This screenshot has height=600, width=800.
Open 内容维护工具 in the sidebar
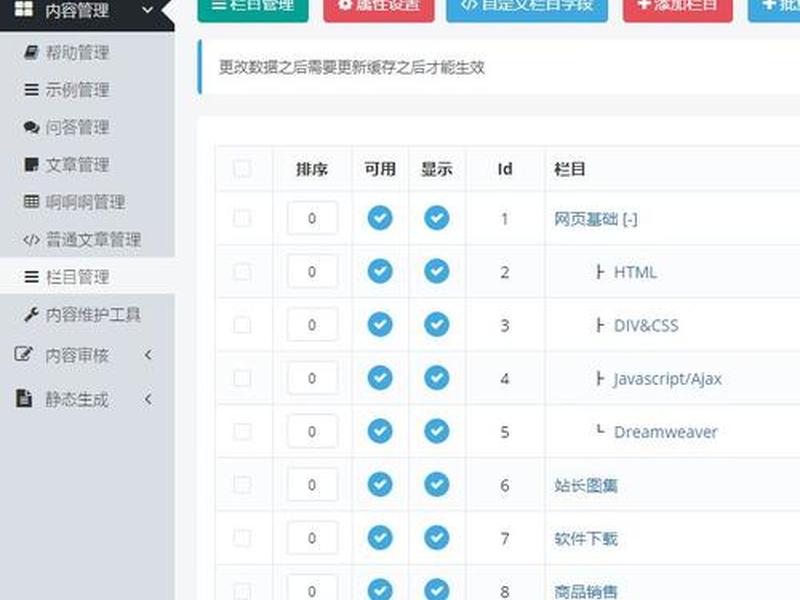click(93, 314)
